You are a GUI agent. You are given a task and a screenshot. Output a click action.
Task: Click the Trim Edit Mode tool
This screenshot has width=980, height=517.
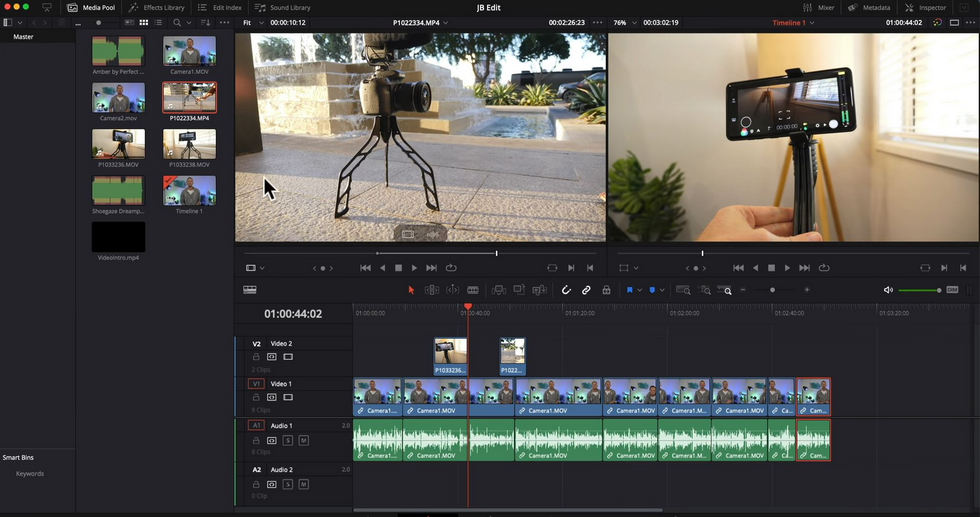pyautogui.click(x=431, y=290)
